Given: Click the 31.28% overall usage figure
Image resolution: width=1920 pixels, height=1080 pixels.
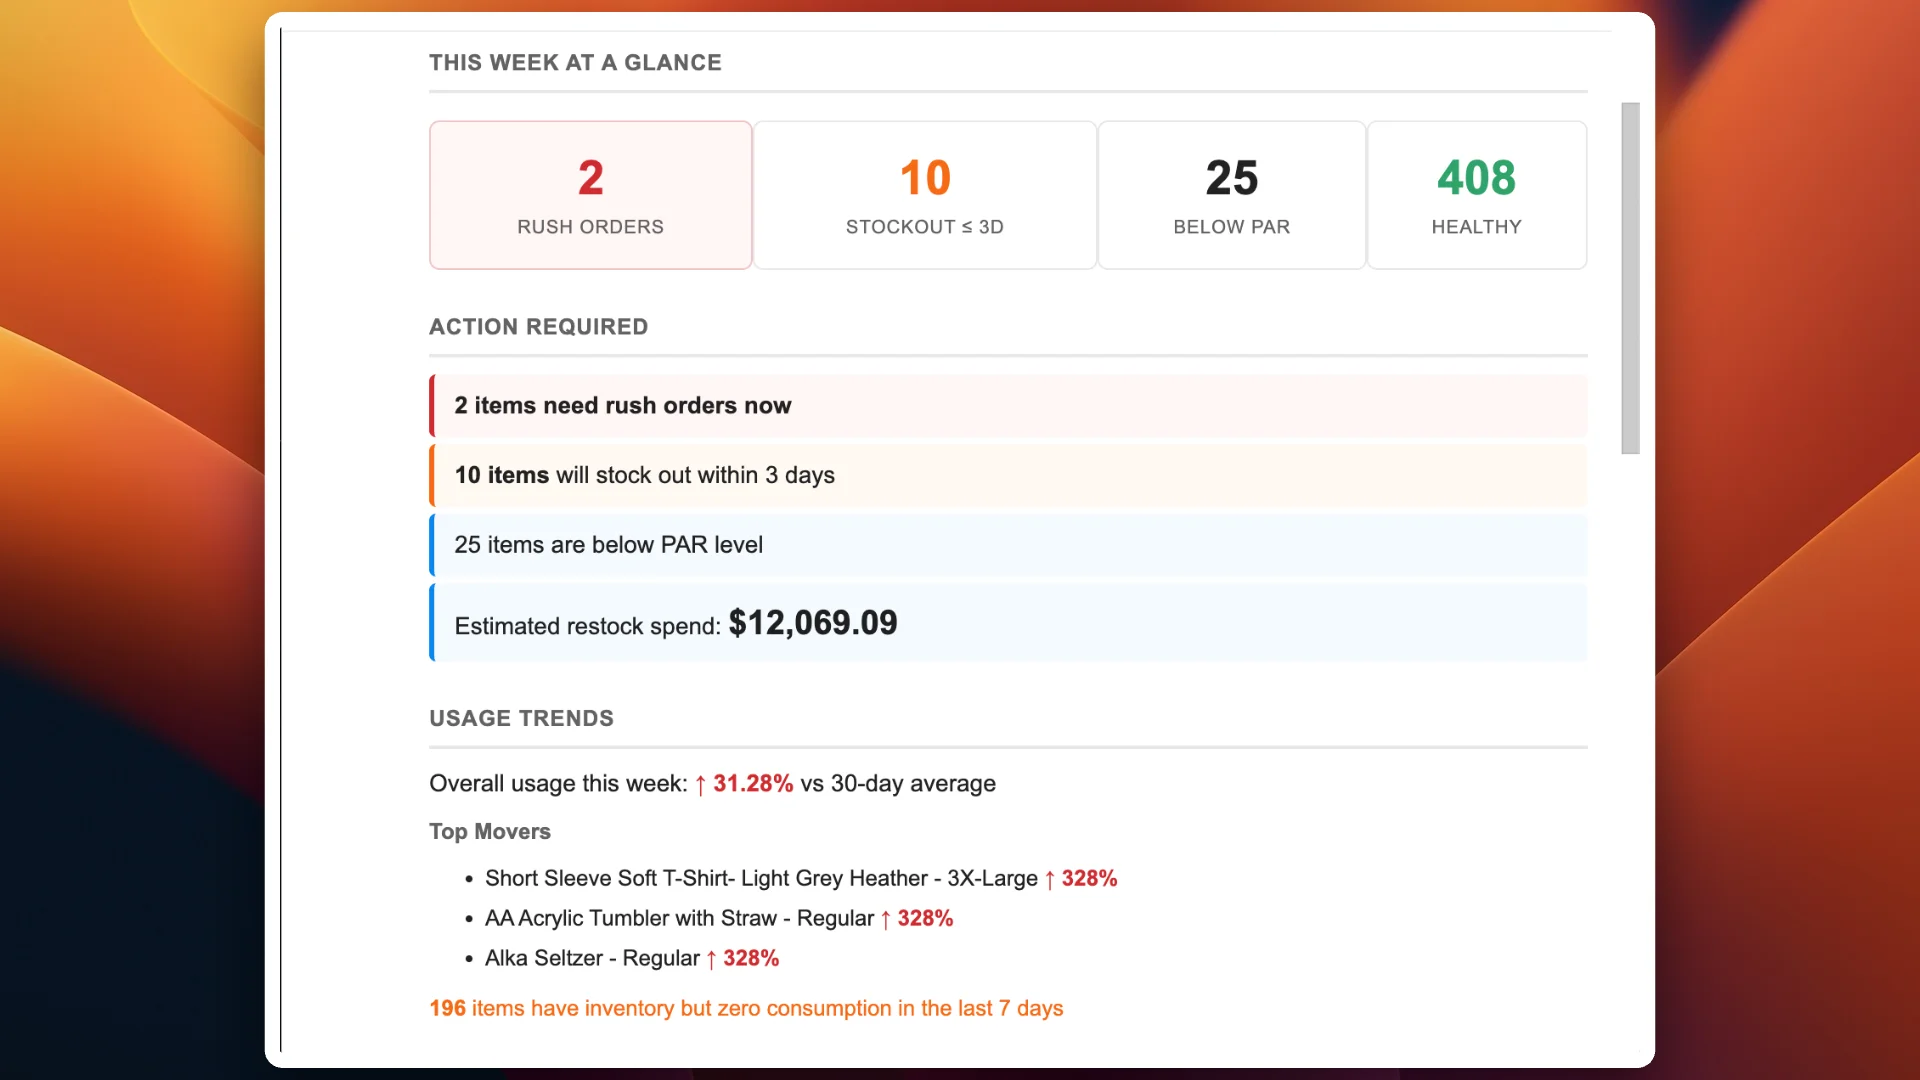Looking at the screenshot, I should (752, 784).
